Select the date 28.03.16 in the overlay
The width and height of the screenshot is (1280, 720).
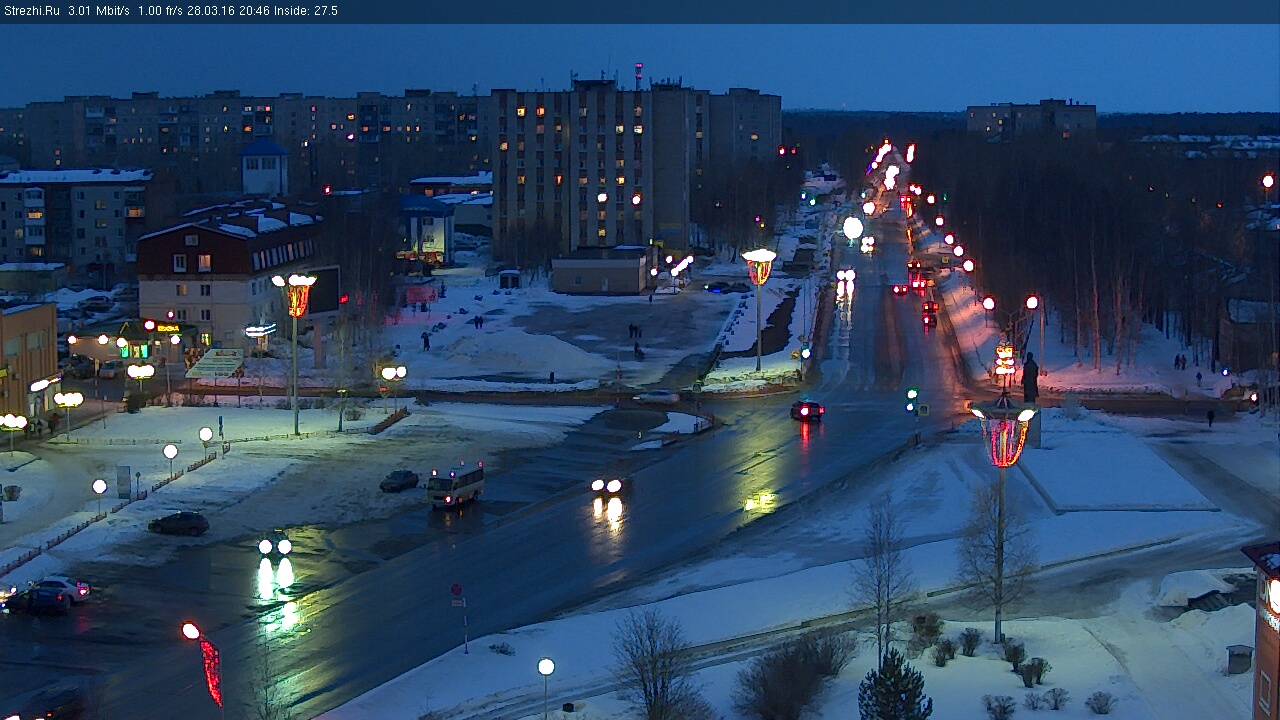pyautogui.click(x=210, y=11)
